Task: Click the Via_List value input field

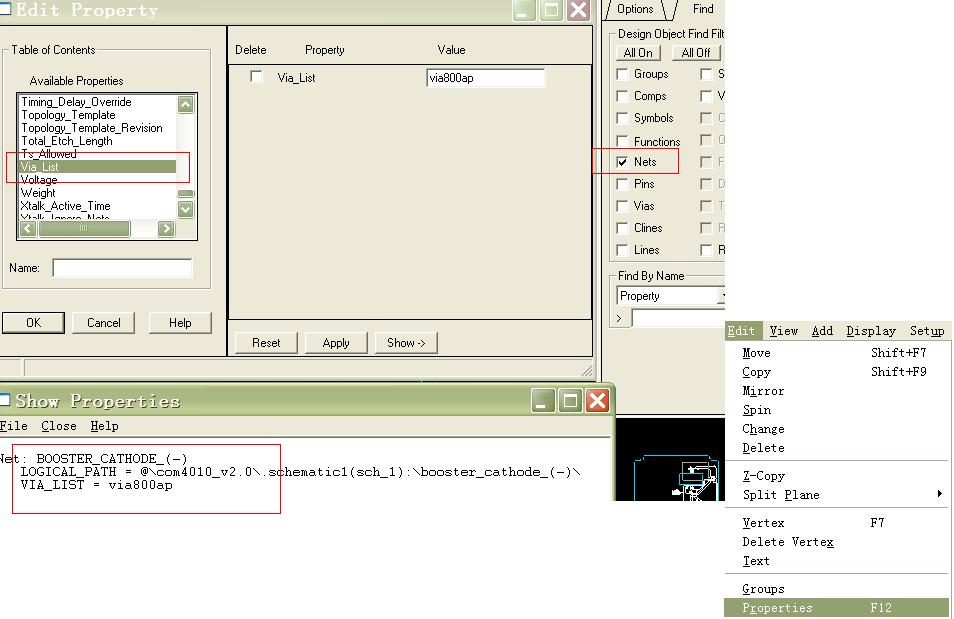Action: pyautogui.click(x=485, y=78)
